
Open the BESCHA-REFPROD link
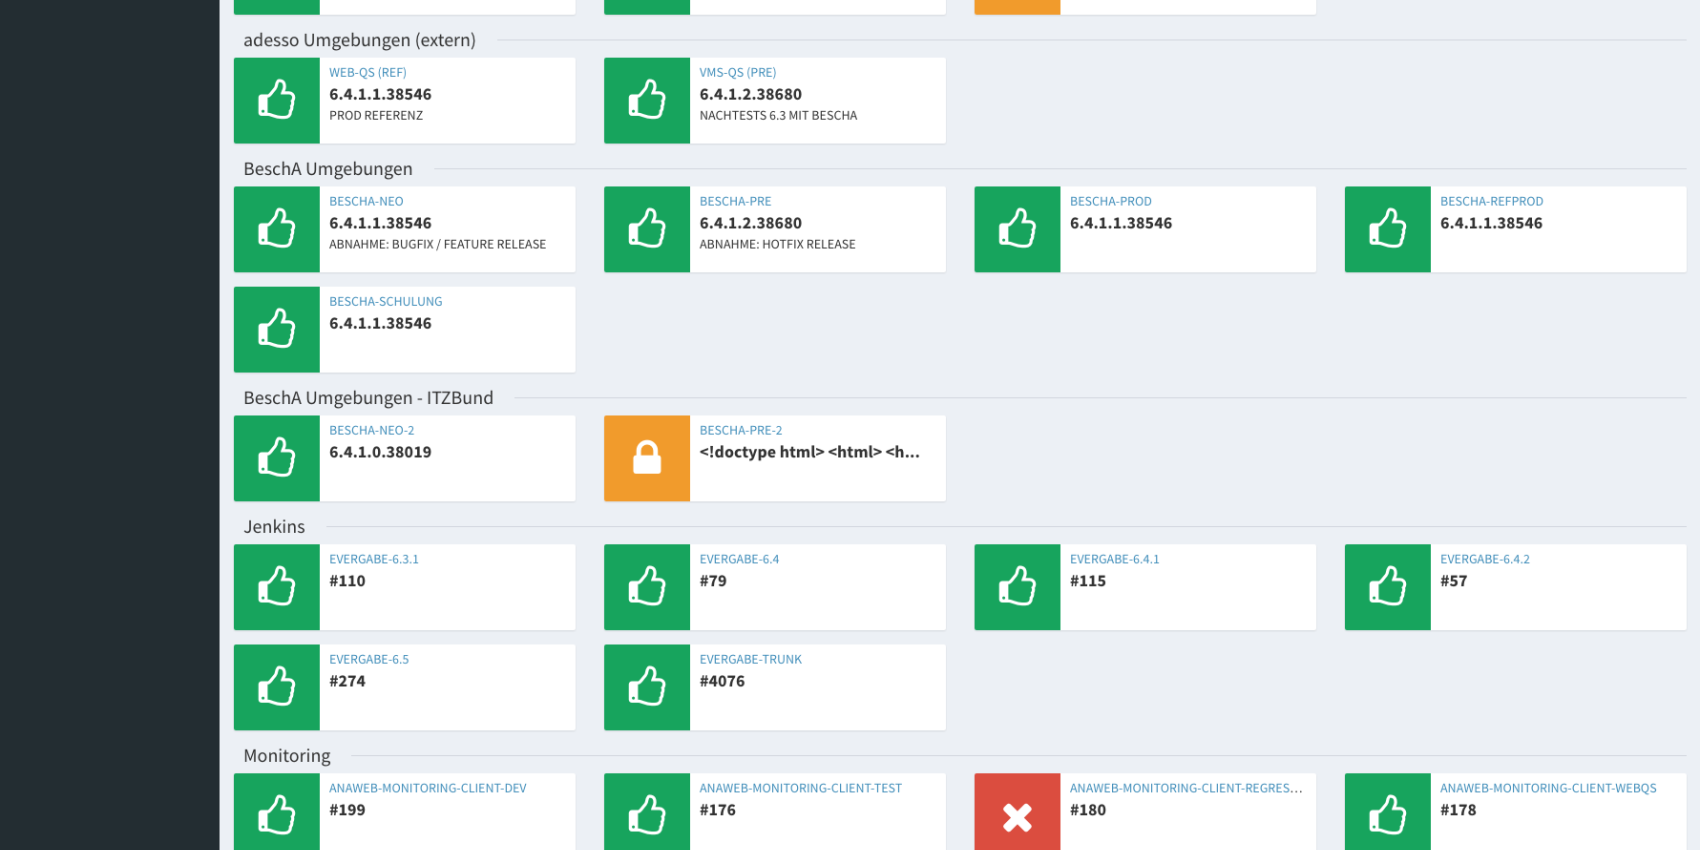1492,202
